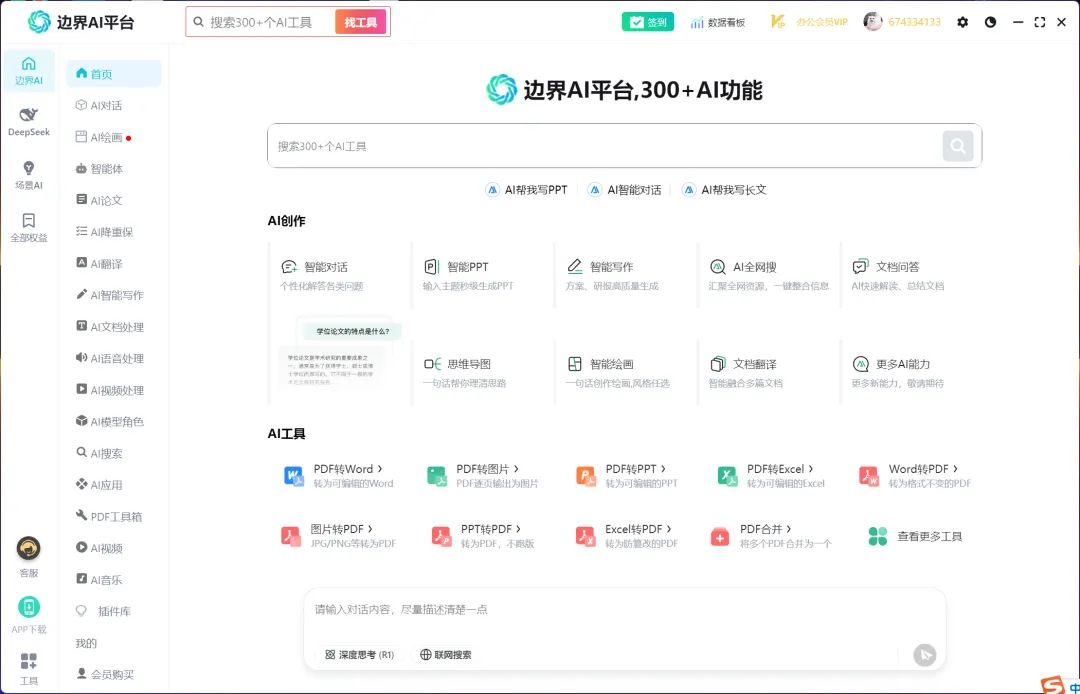
Task: Open the PDF转图片 tool
Action: coord(482,476)
